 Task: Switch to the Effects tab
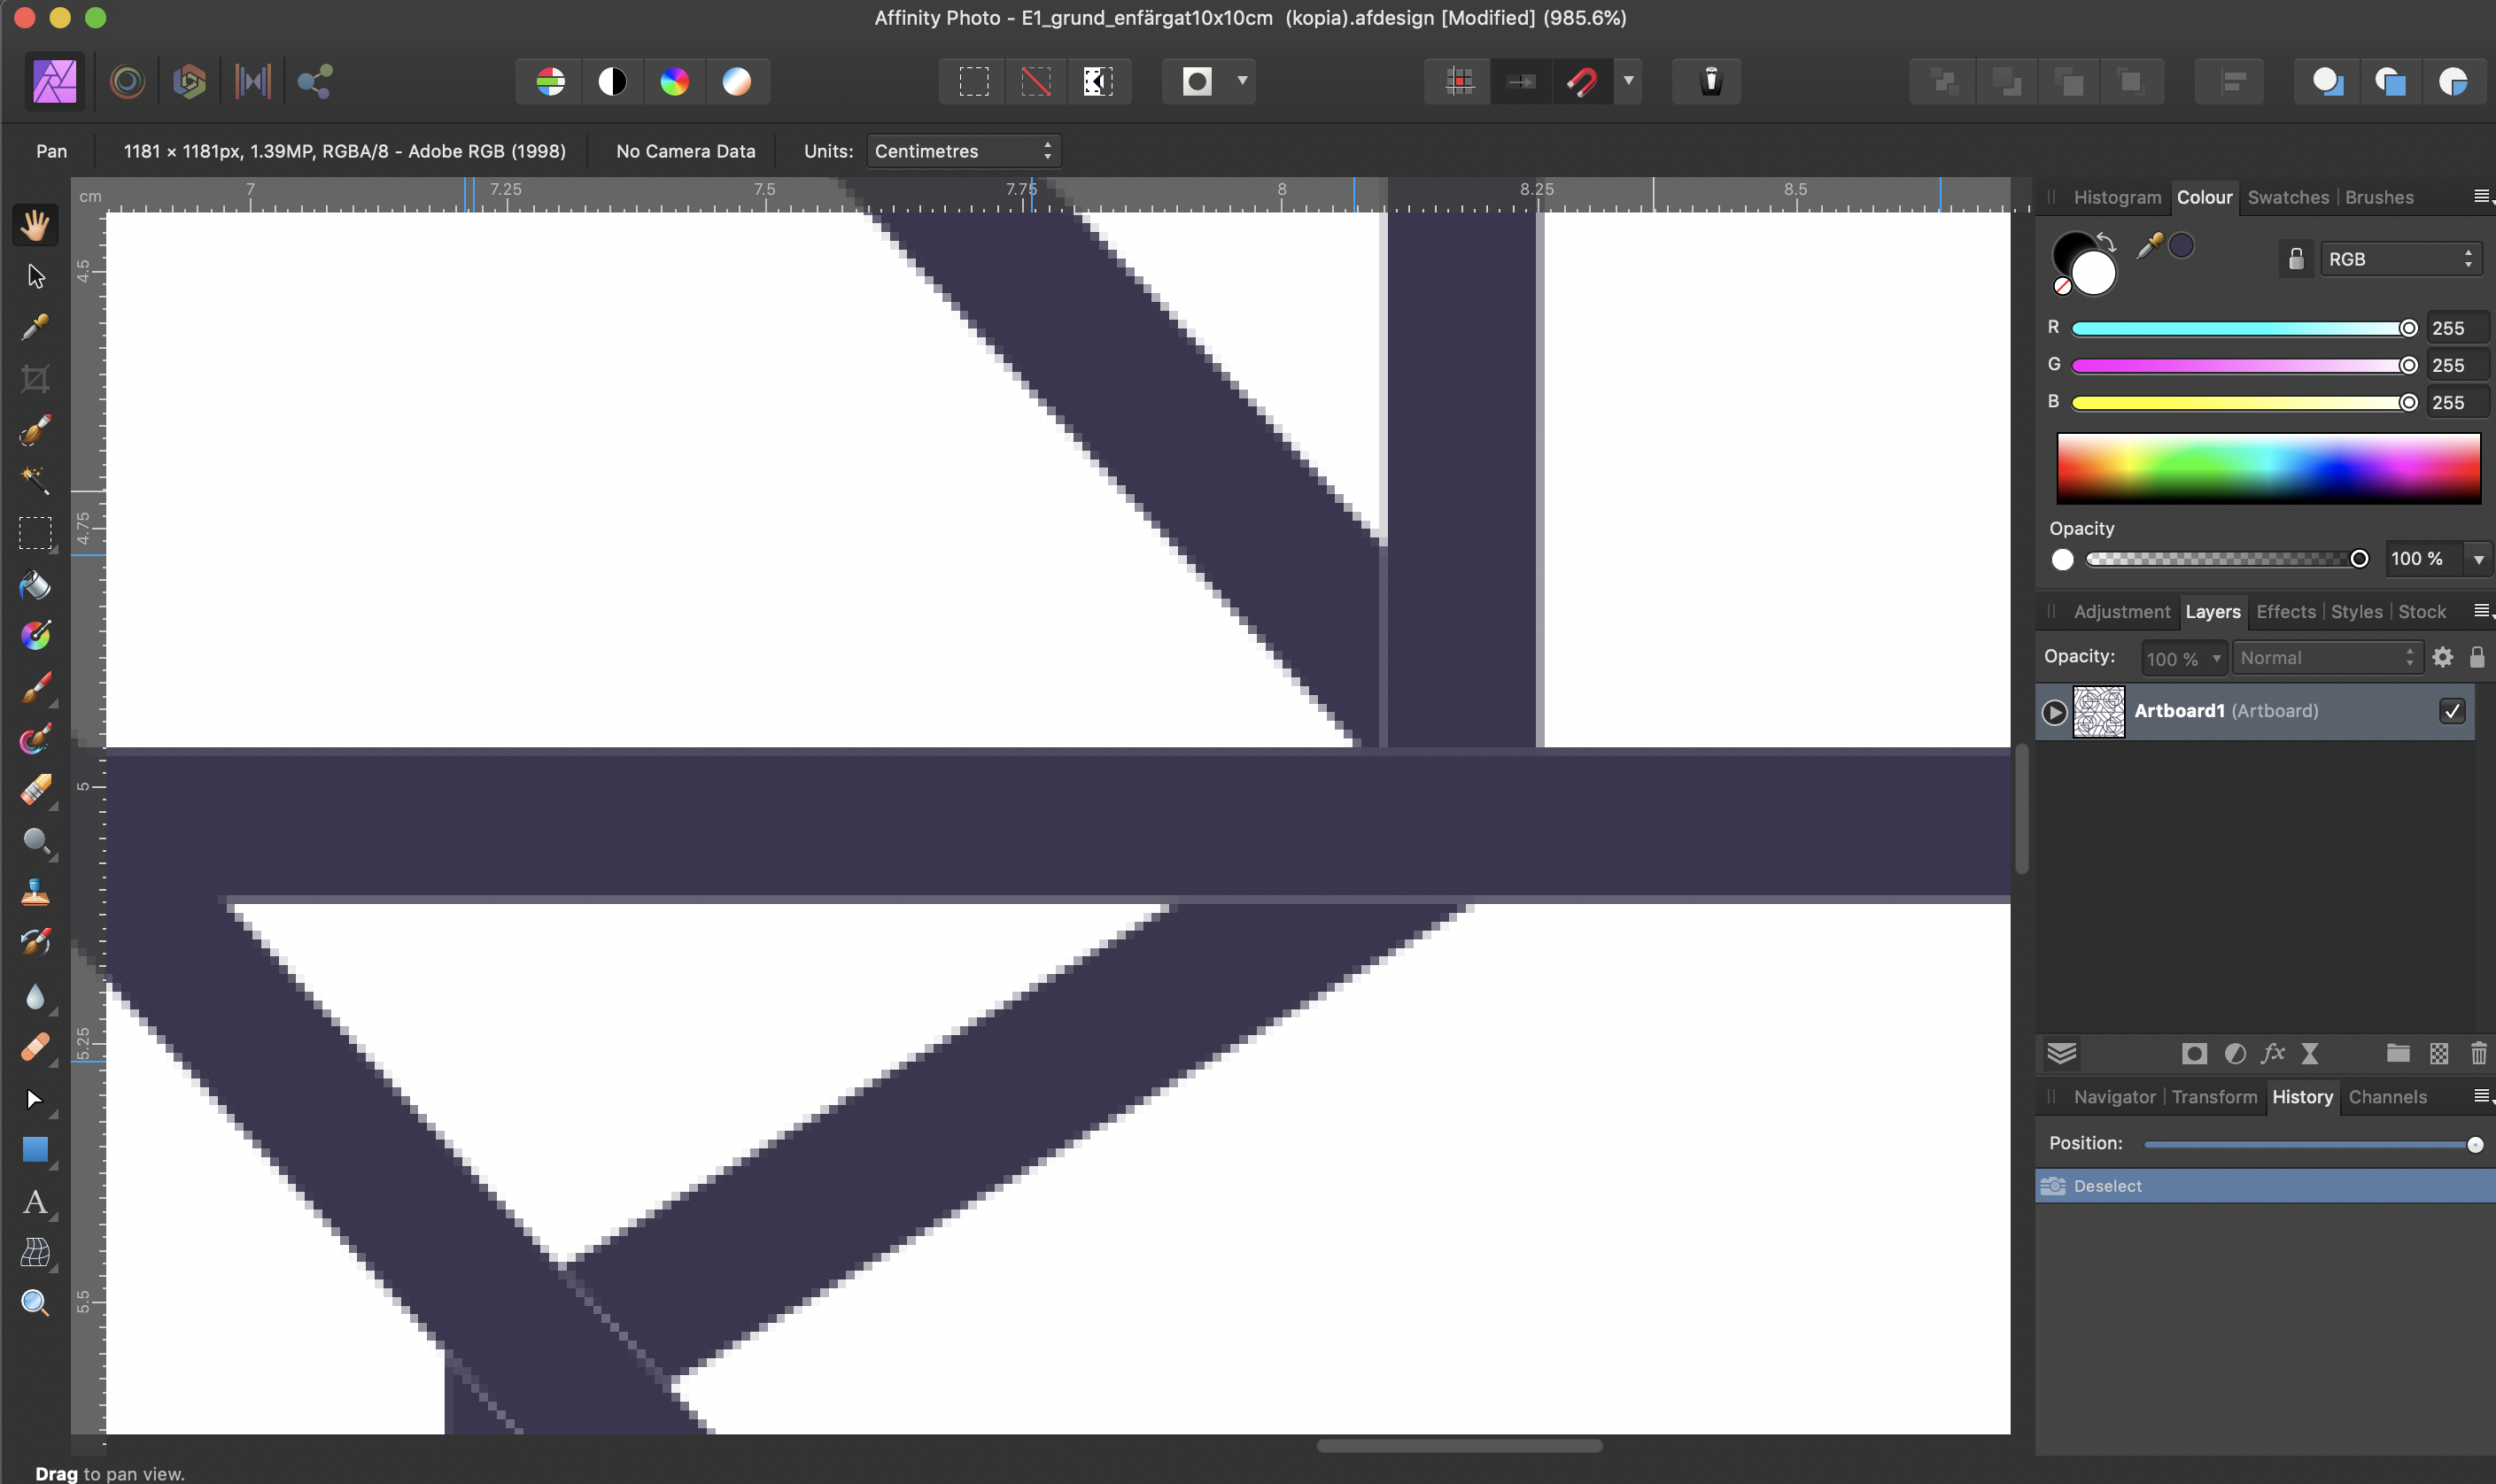pos(2285,611)
